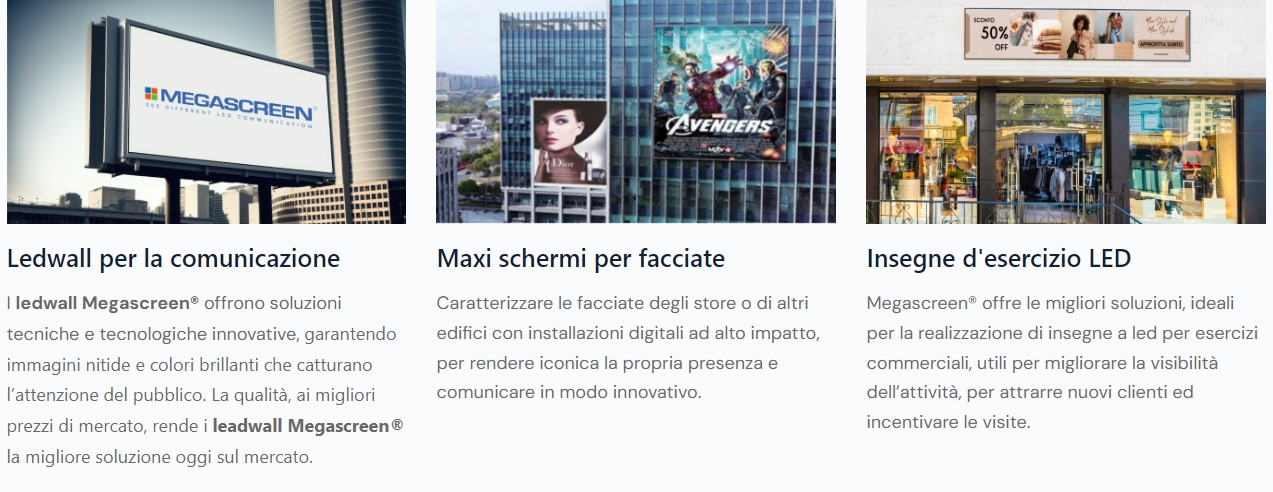Open the Insegne d'esercizio LED heading
Screen dimensions: 1273x492
coord(998,259)
